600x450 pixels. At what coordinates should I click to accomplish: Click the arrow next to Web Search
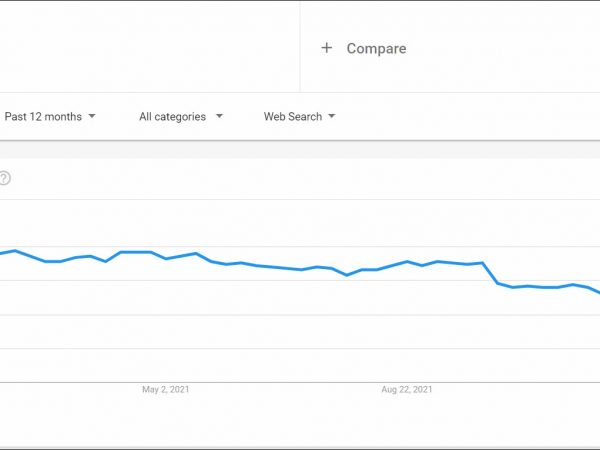pyautogui.click(x=332, y=117)
